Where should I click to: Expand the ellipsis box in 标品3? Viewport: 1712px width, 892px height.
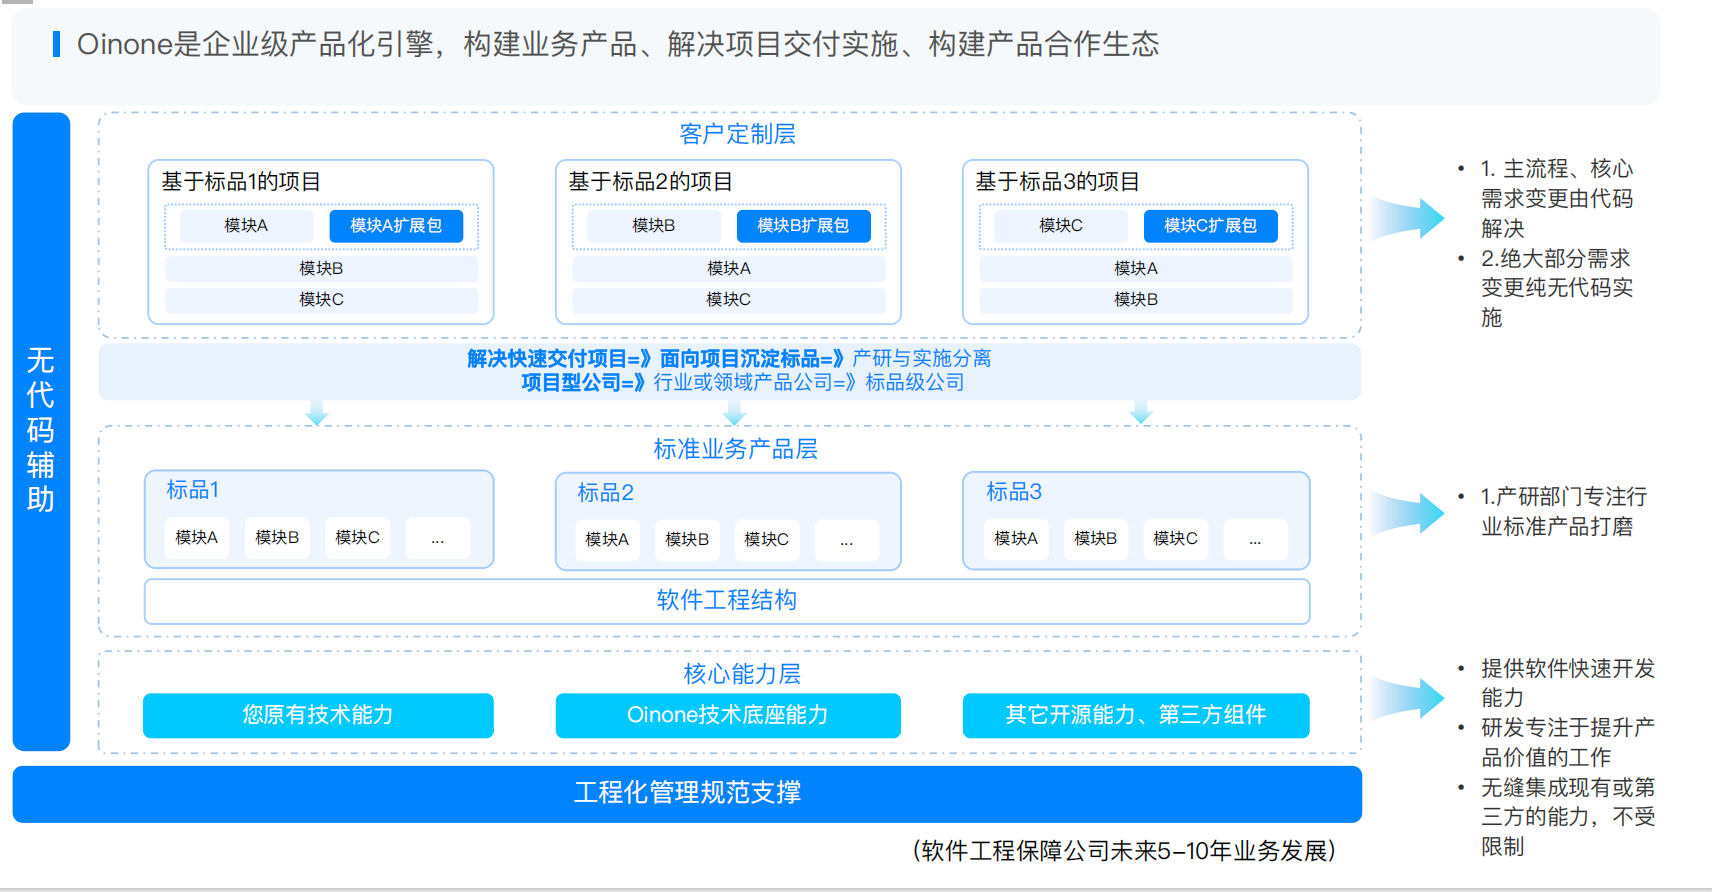(1254, 539)
